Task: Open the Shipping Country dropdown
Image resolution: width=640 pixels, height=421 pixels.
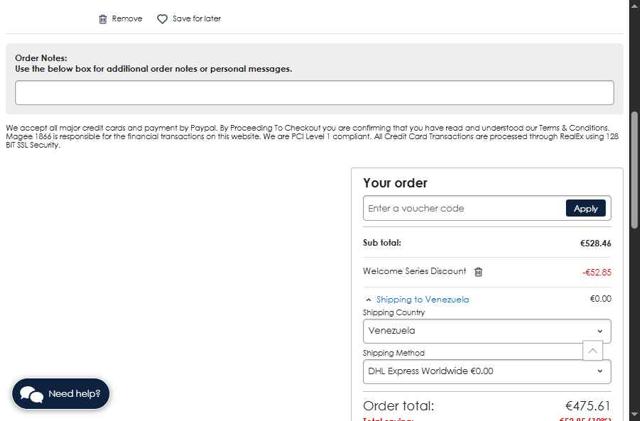Action: pyautogui.click(x=487, y=331)
